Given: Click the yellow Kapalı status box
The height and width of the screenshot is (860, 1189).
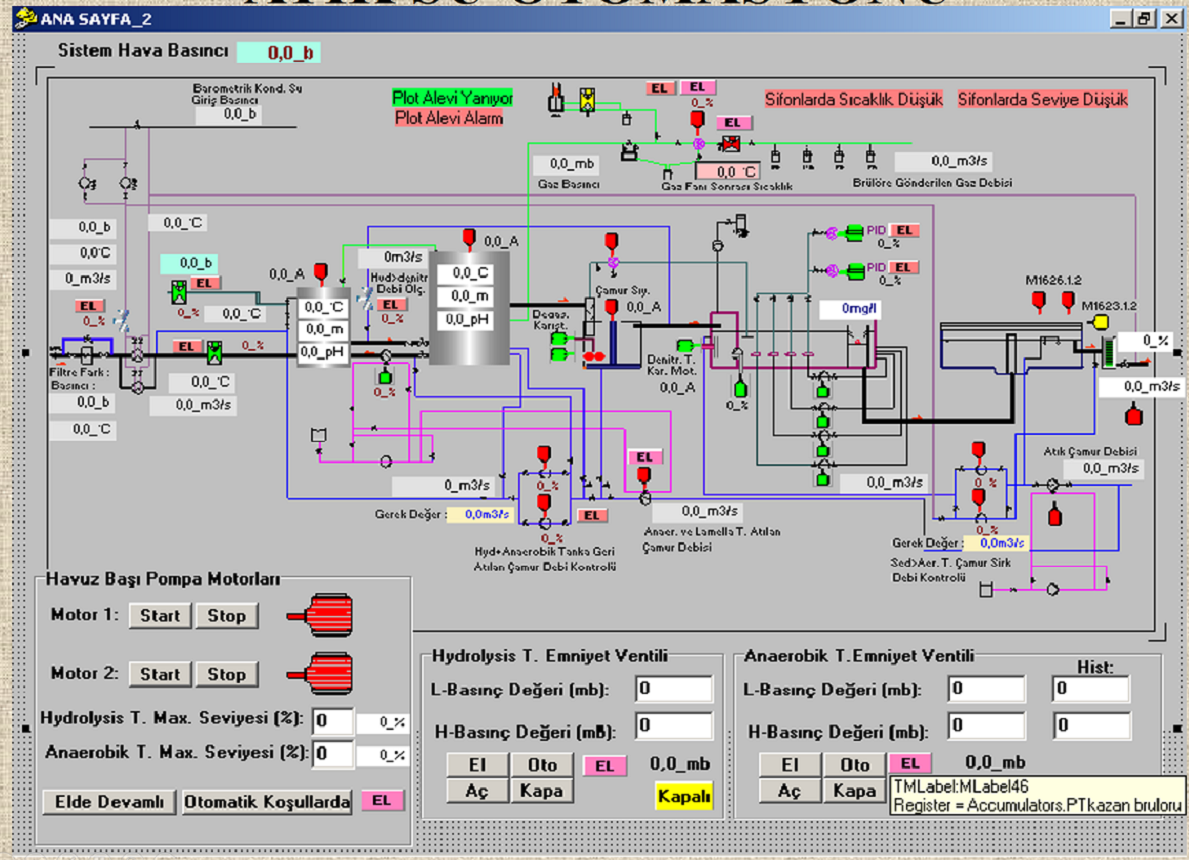Looking at the screenshot, I should click(x=684, y=796).
